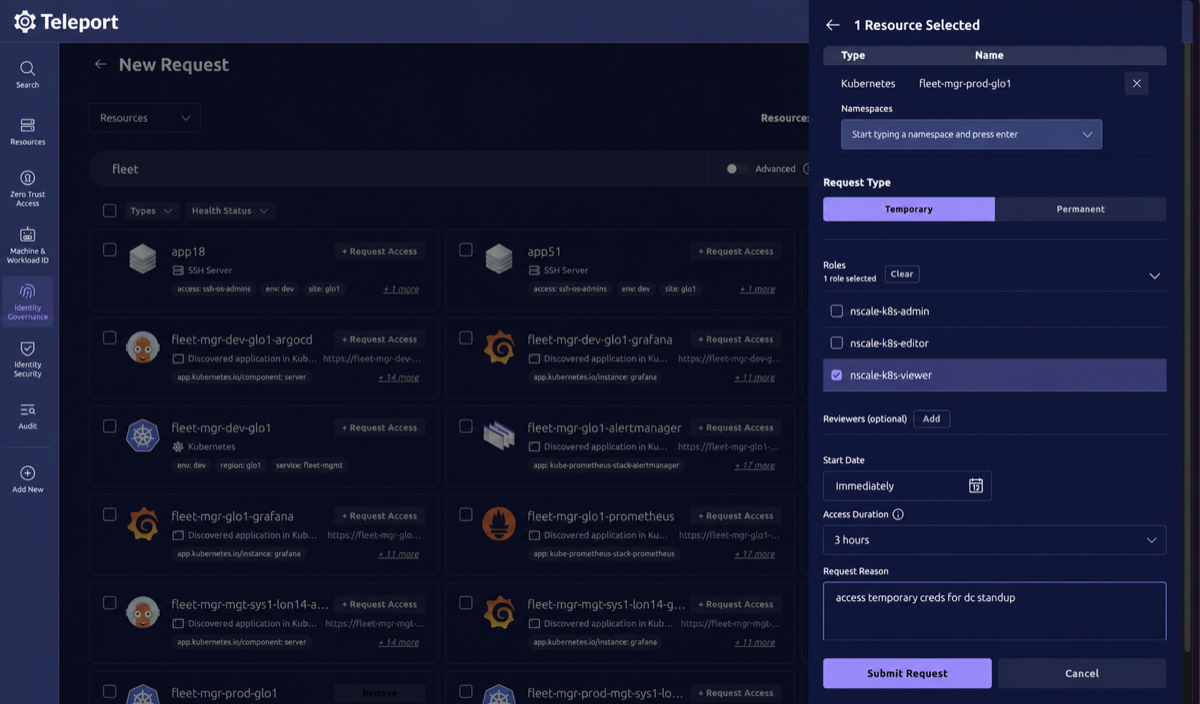This screenshot has width=1200, height=704.
Task: Request Access to fleet-mgr-dev-glo1
Action: tap(380, 427)
